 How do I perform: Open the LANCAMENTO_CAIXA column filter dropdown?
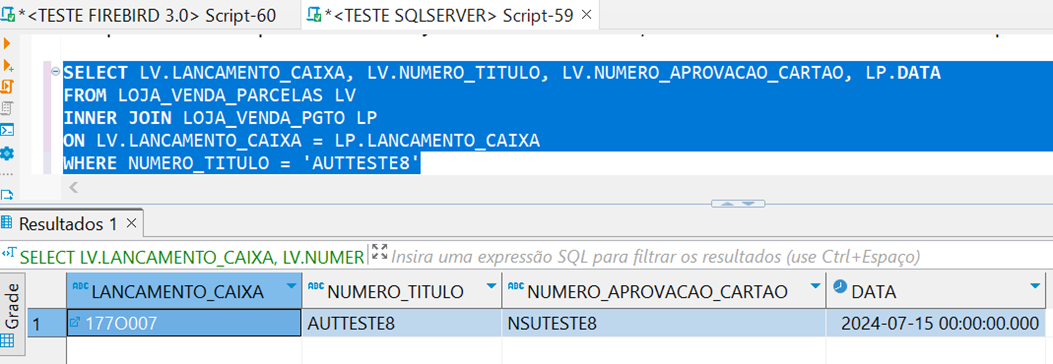(291, 287)
